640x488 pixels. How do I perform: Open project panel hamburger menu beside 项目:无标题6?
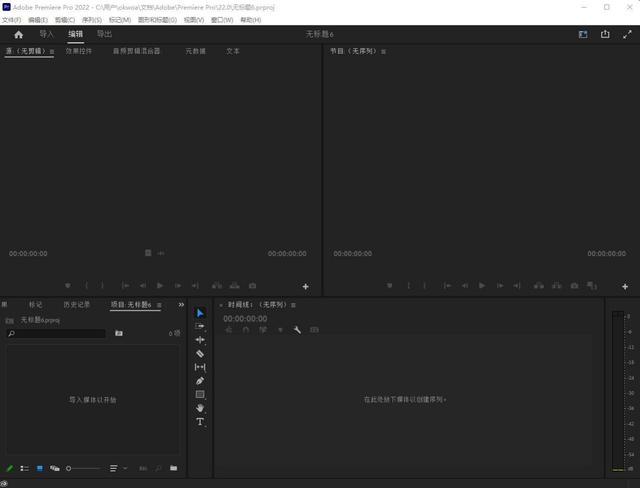click(x=157, y=304)
